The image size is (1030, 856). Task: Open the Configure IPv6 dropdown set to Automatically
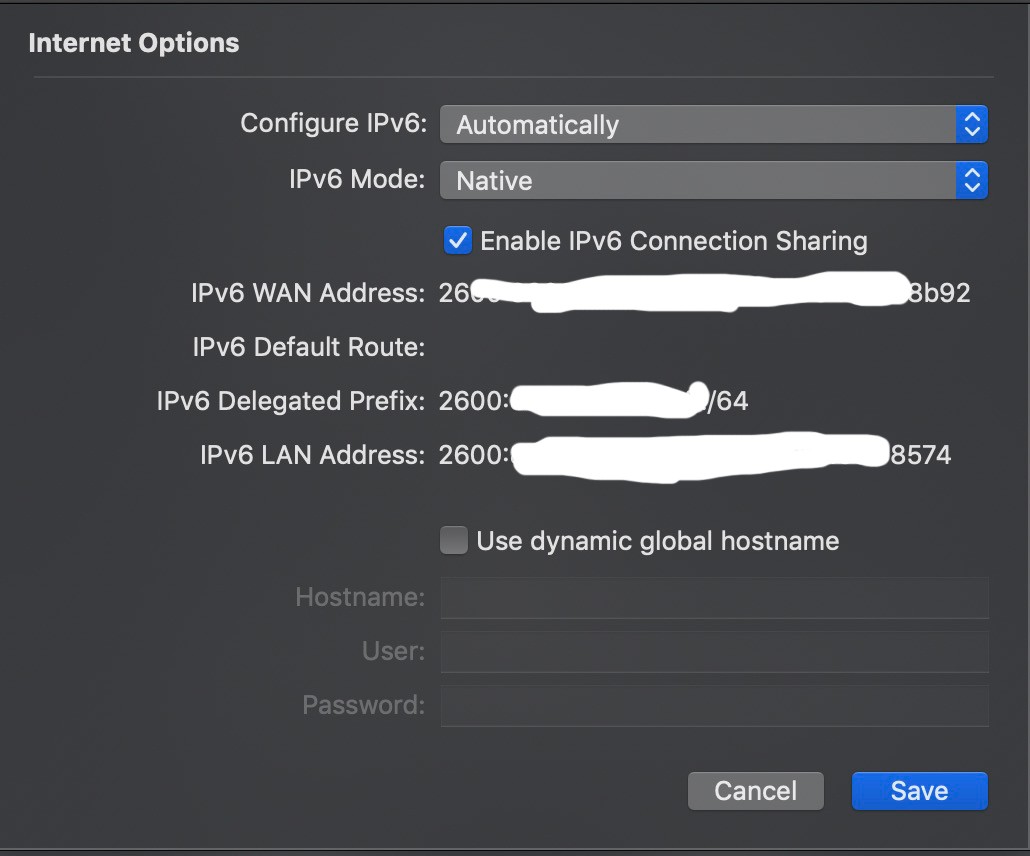click(700, 125)
